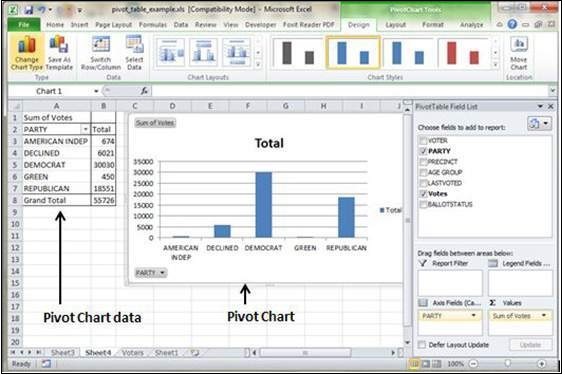Click the PARTY field button on chart
Image resolution: width=565 pixels, height=375 pixels.
tap(151, 273)
